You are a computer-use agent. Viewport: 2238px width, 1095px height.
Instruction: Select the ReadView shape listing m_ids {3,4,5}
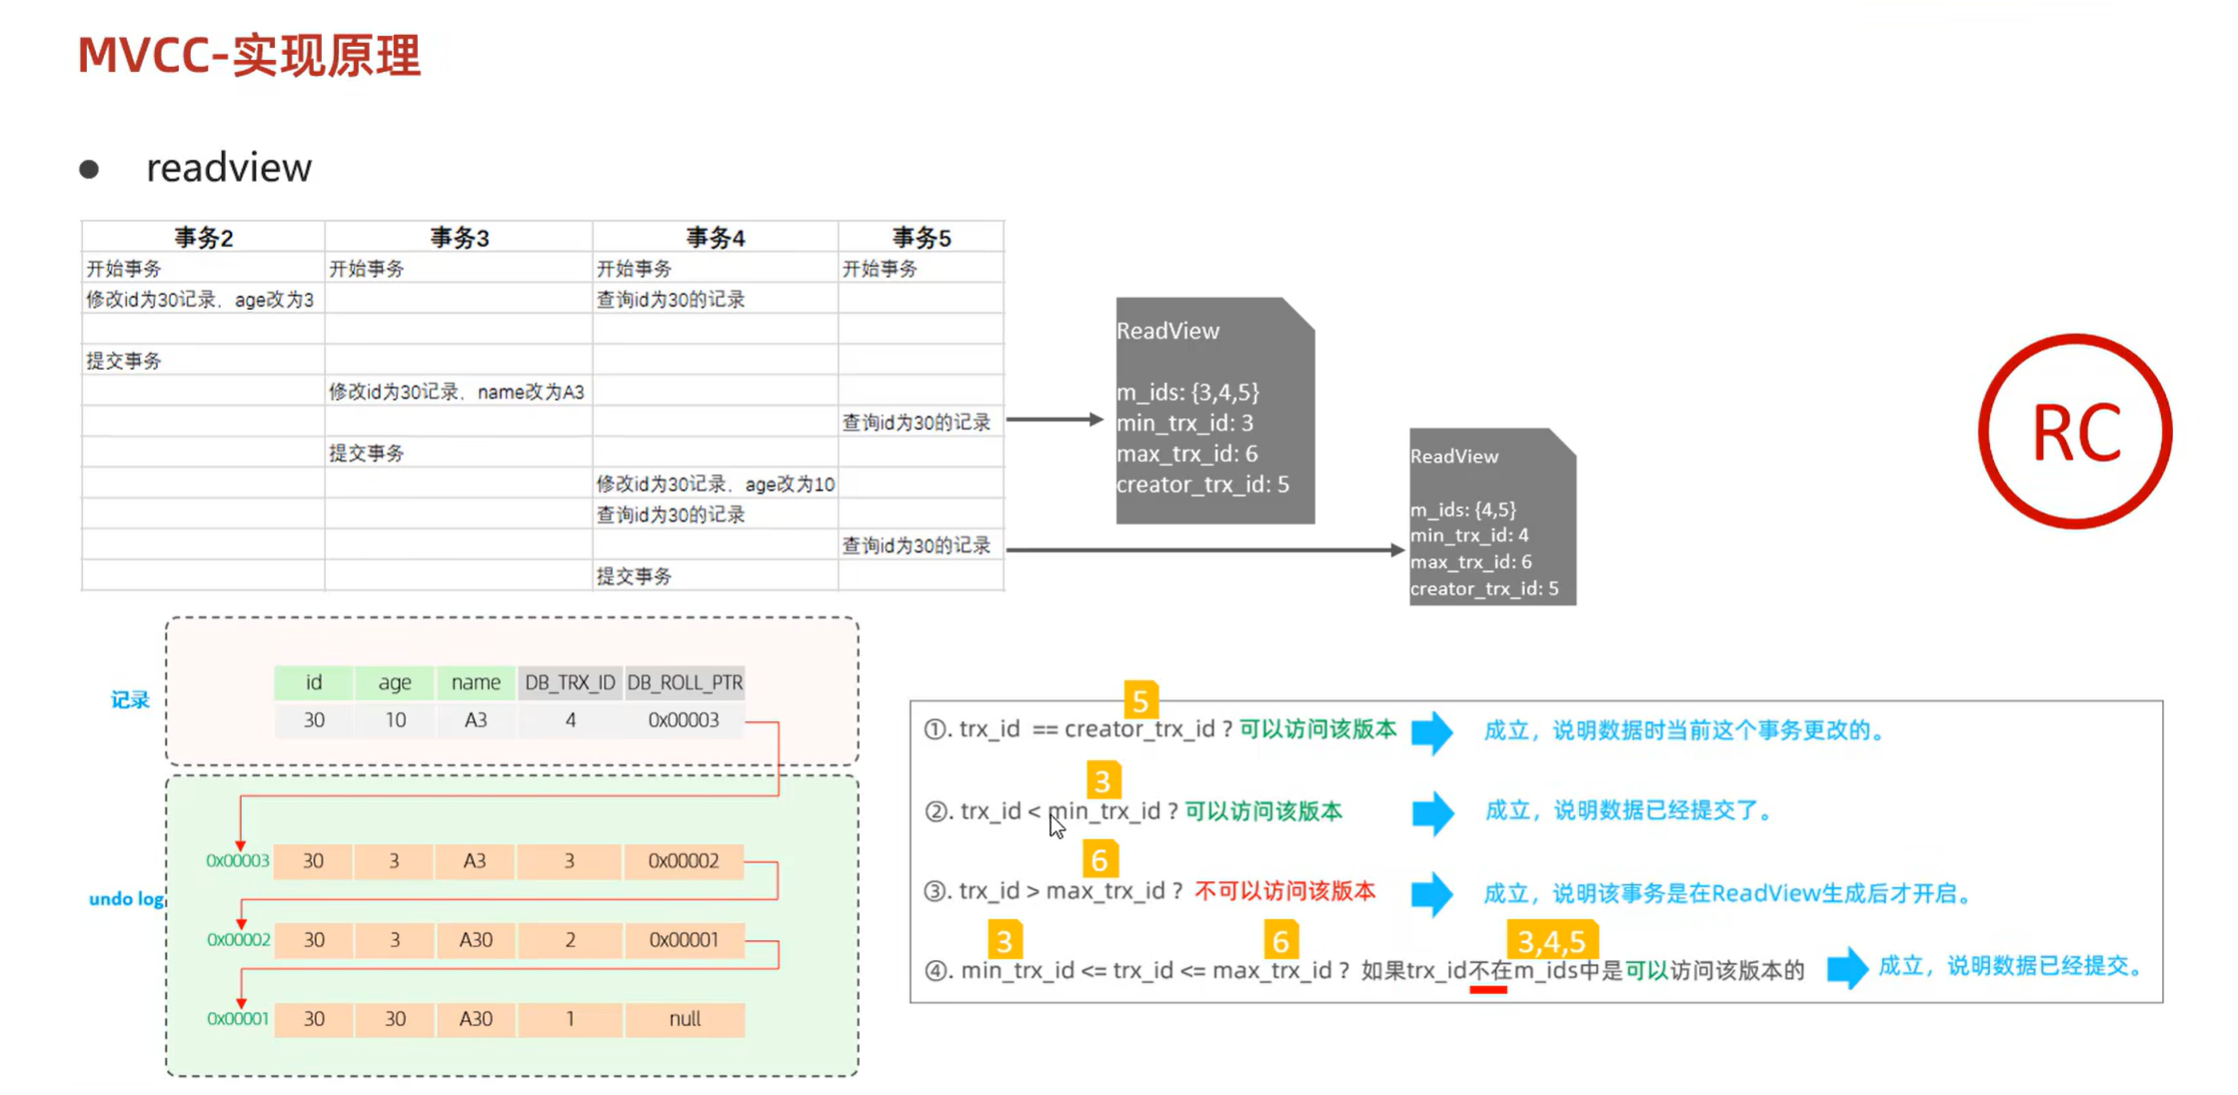click(x=1215, y=410)
